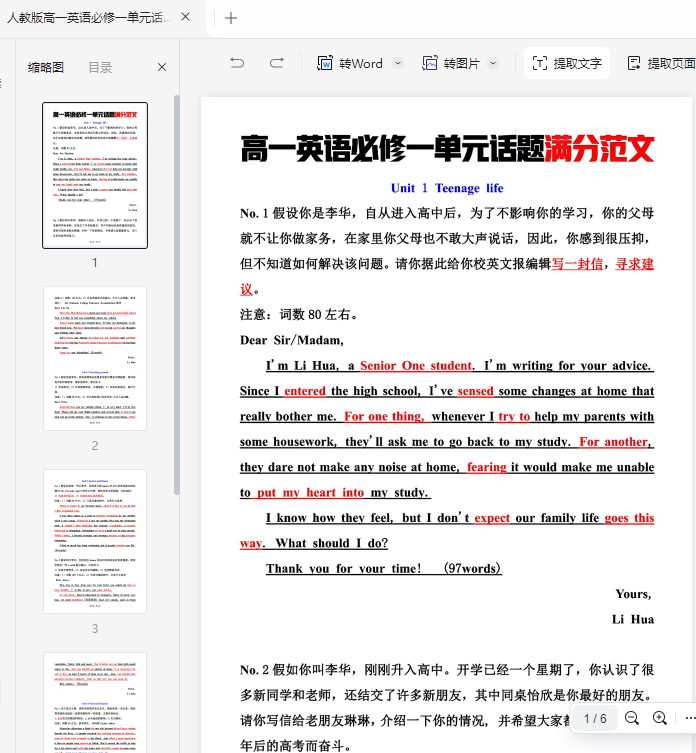Open more options in the bottom zoom bar
This screenshot has height=753, width=696.
coord(688,718)
